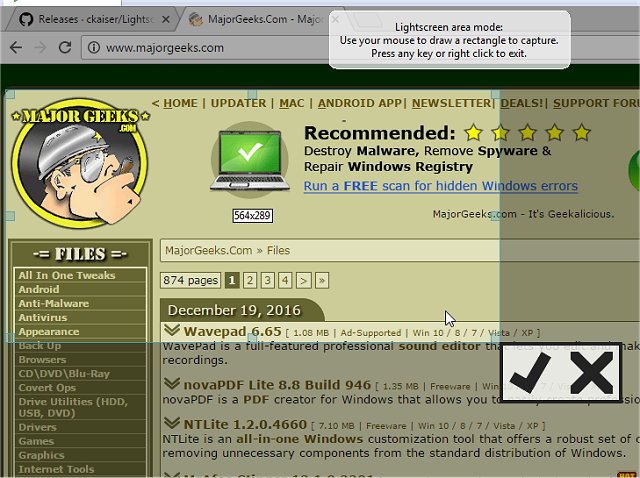The height and width of the screenshot is (478, 640).
Task: Click MajorGeeks.Com breadcrumb link
Action: point(209,250)
